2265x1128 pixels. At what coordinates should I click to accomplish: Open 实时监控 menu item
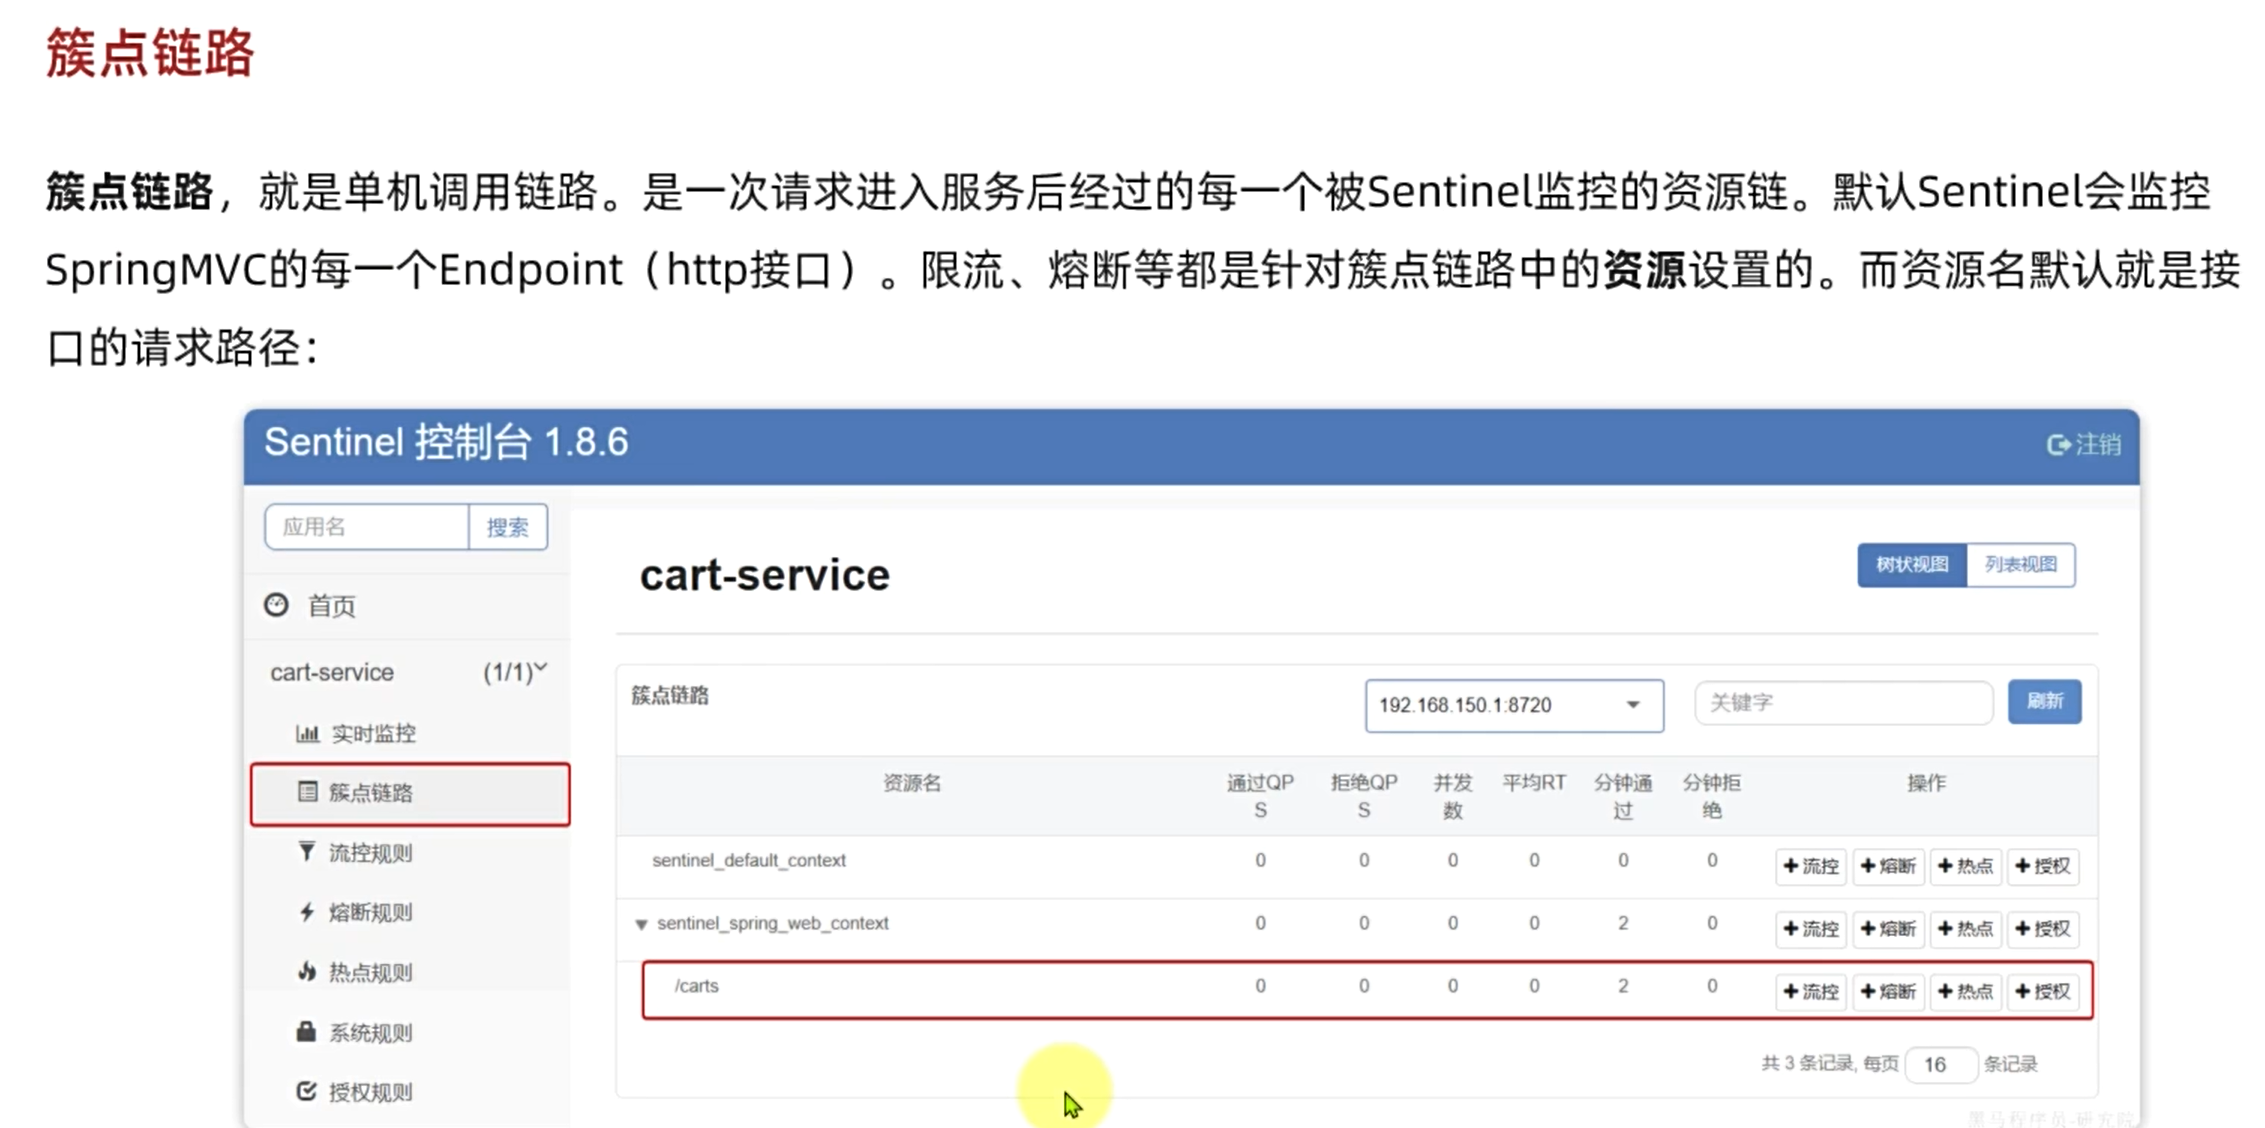pos(373,733)
